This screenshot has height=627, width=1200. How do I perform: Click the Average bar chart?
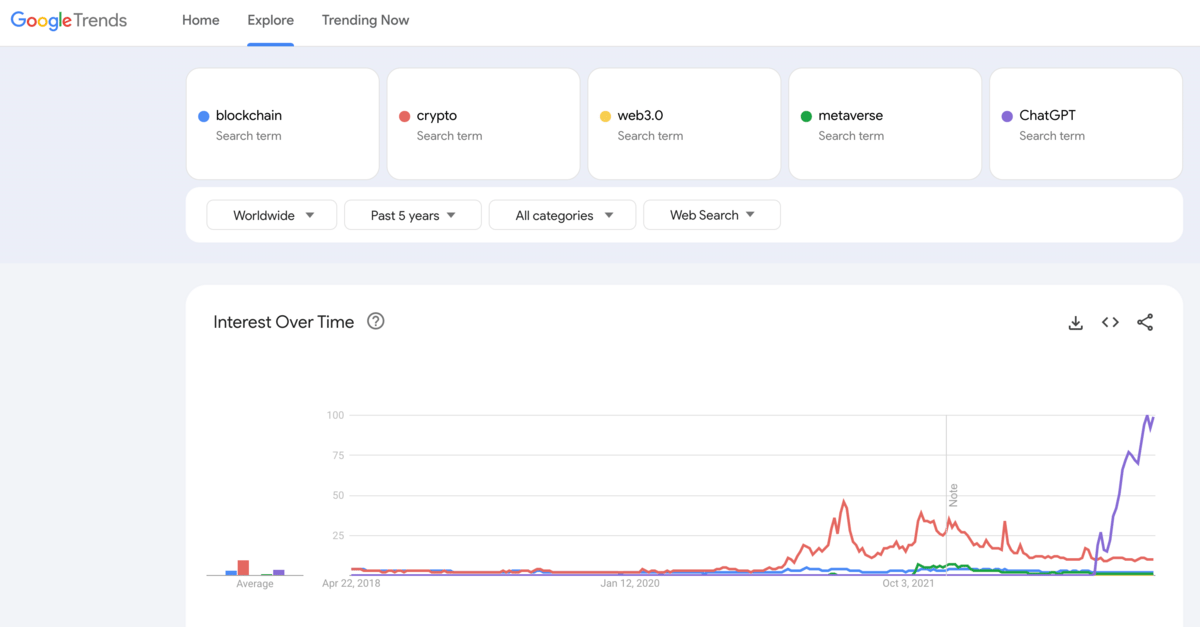pyautogui.click(x=254, y=567)
